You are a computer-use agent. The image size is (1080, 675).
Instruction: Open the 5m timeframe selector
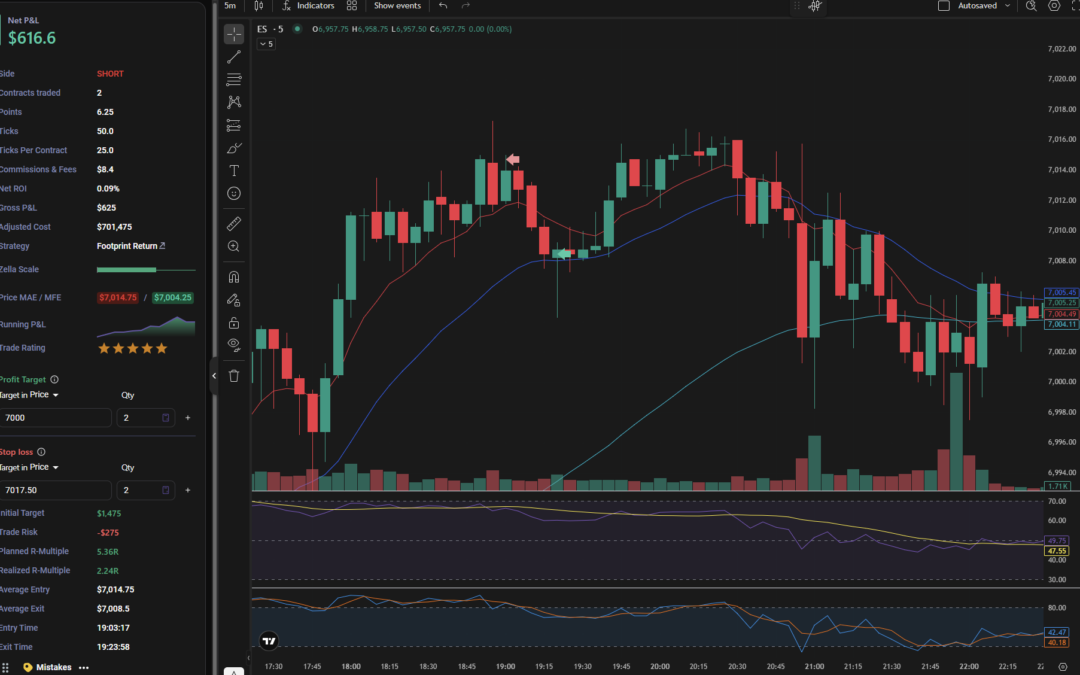(x=230, y=6)
